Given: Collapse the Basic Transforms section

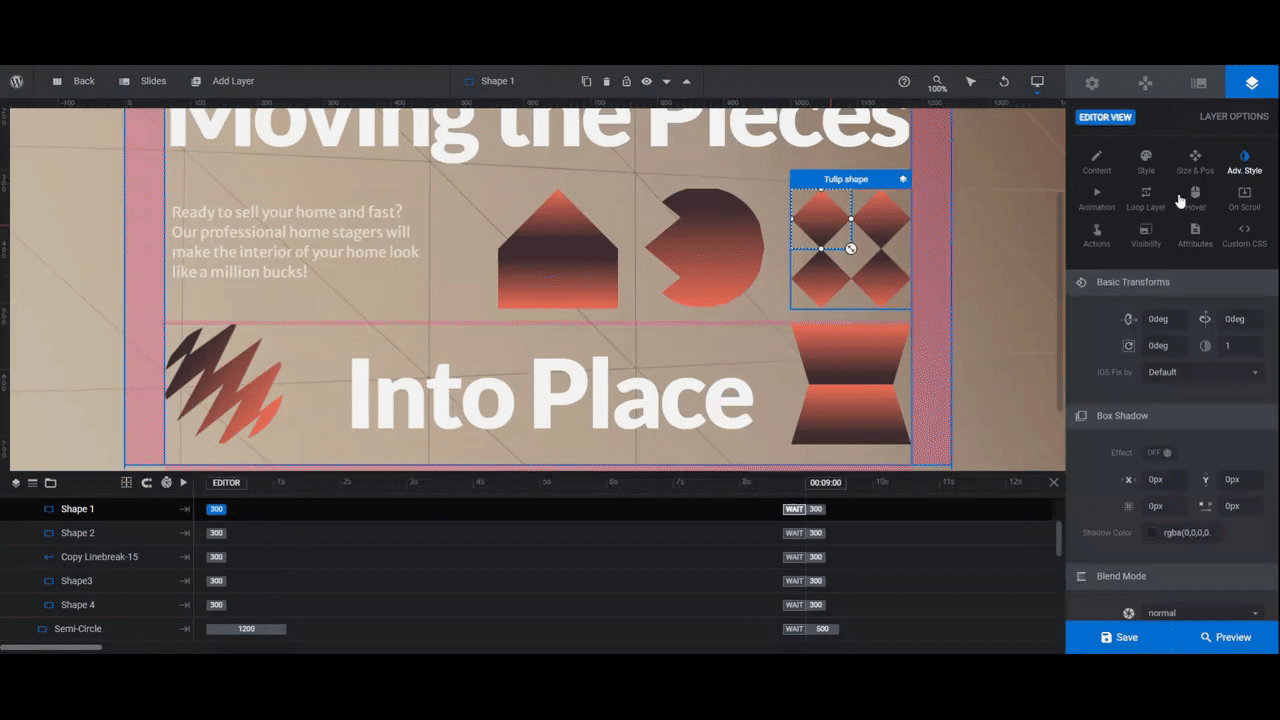Looking at the screenshot, I should 1172,282.
